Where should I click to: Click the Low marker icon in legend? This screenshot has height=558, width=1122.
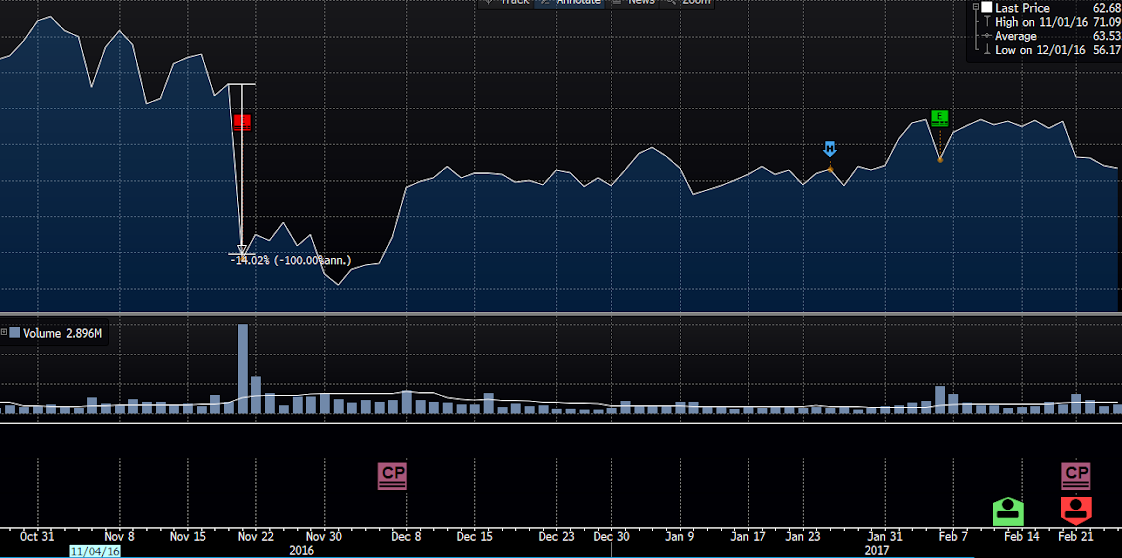pyautogui.click(x=987, y=50)
